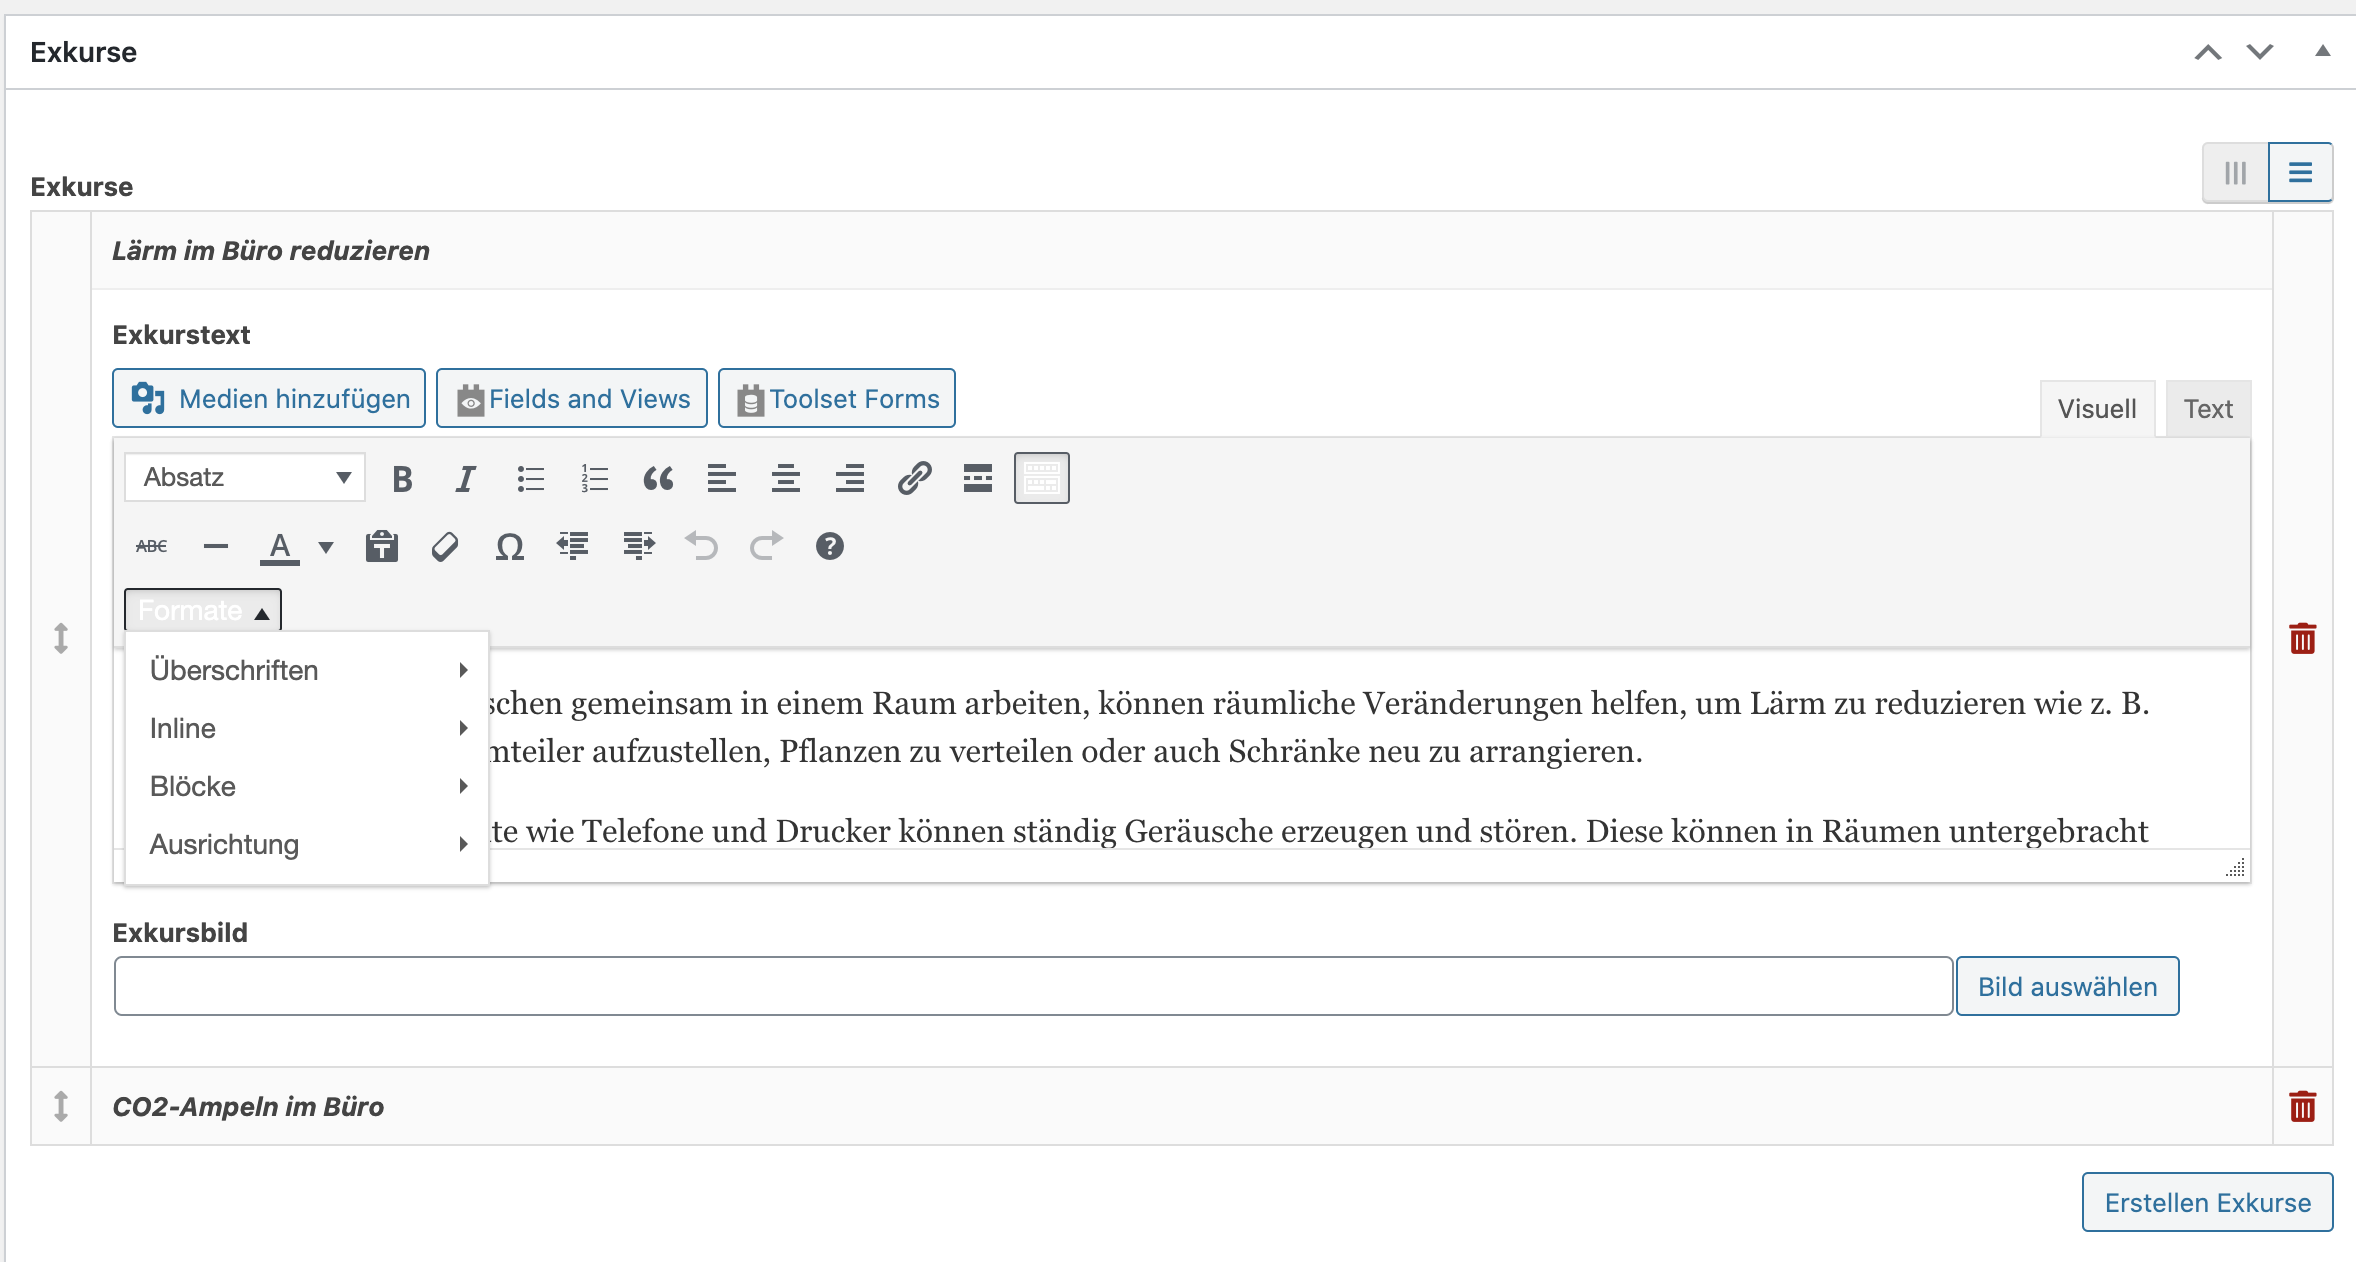
Task: Toggle italic formatting
Action: pyautogui.click(x=466, y=479)
